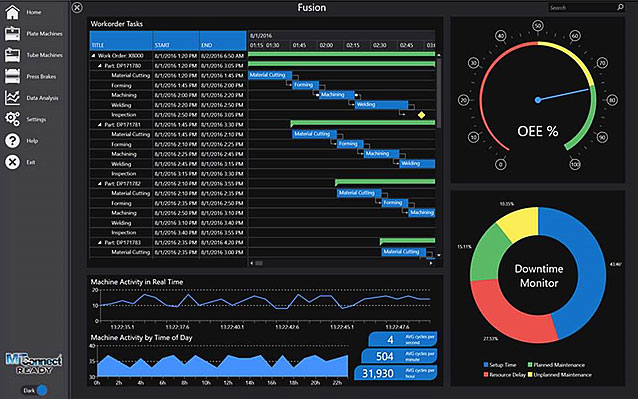
Task: Click the OEE gauge needle center hub
Action: point(537,100)
